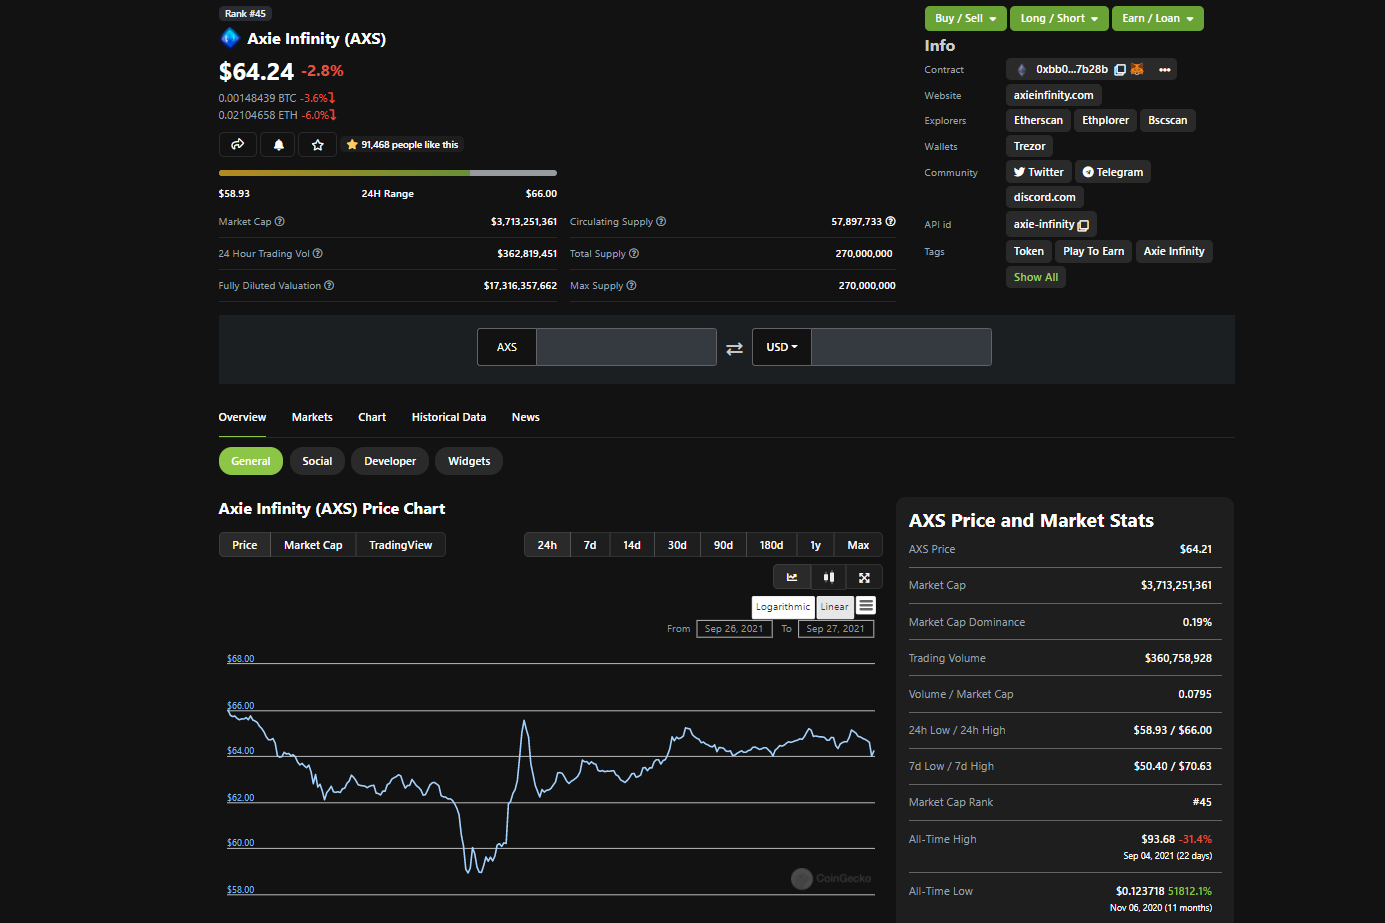The width and height of the screenshot is (1385, 923).
Task: Select the Widgets sub-tab
Action: click(469, 461)
